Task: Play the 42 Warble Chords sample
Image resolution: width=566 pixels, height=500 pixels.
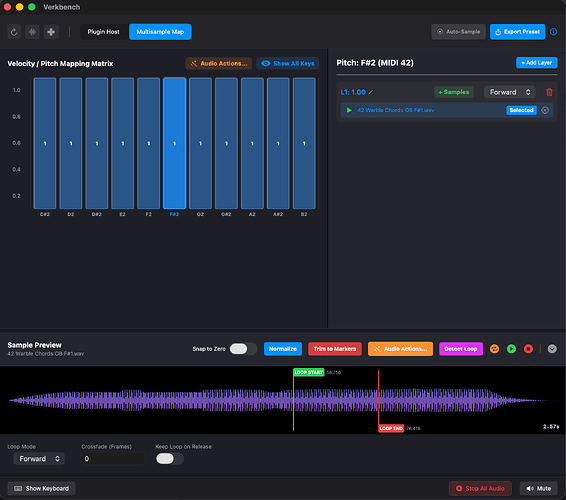Action: [x=349, y=110]
